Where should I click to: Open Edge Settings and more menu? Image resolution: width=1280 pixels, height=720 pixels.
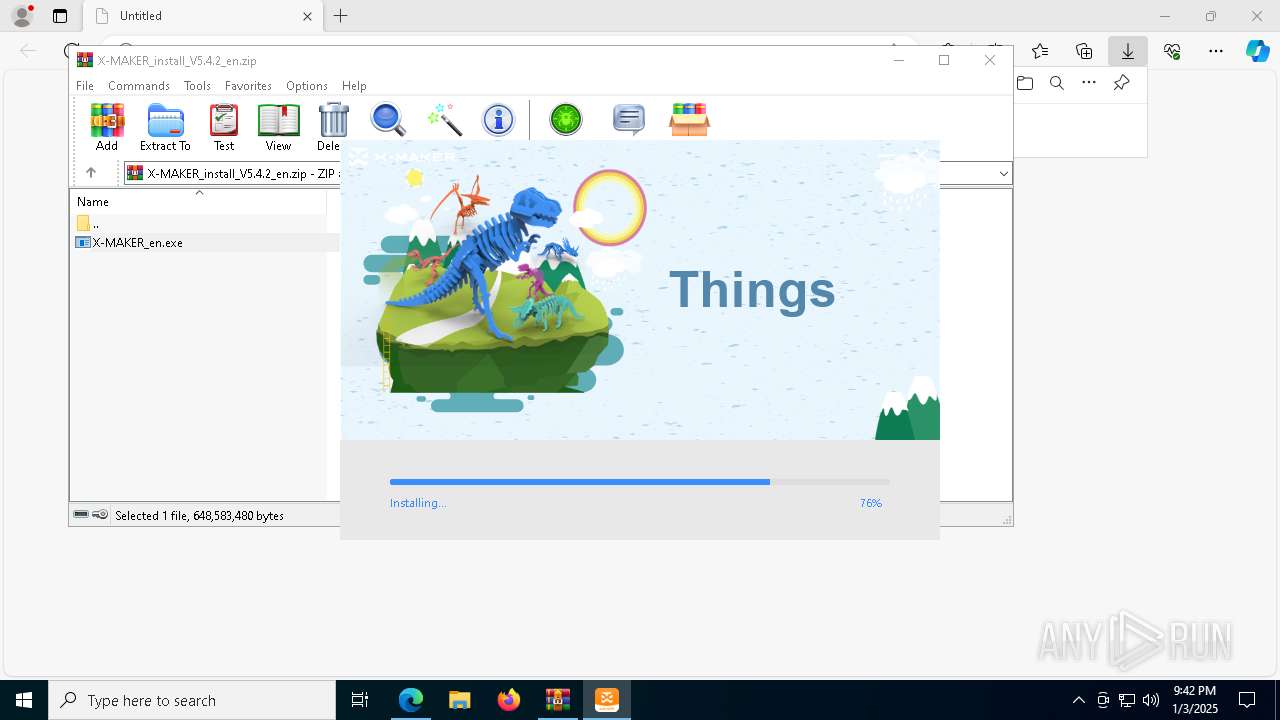(x=1216, y=51)
